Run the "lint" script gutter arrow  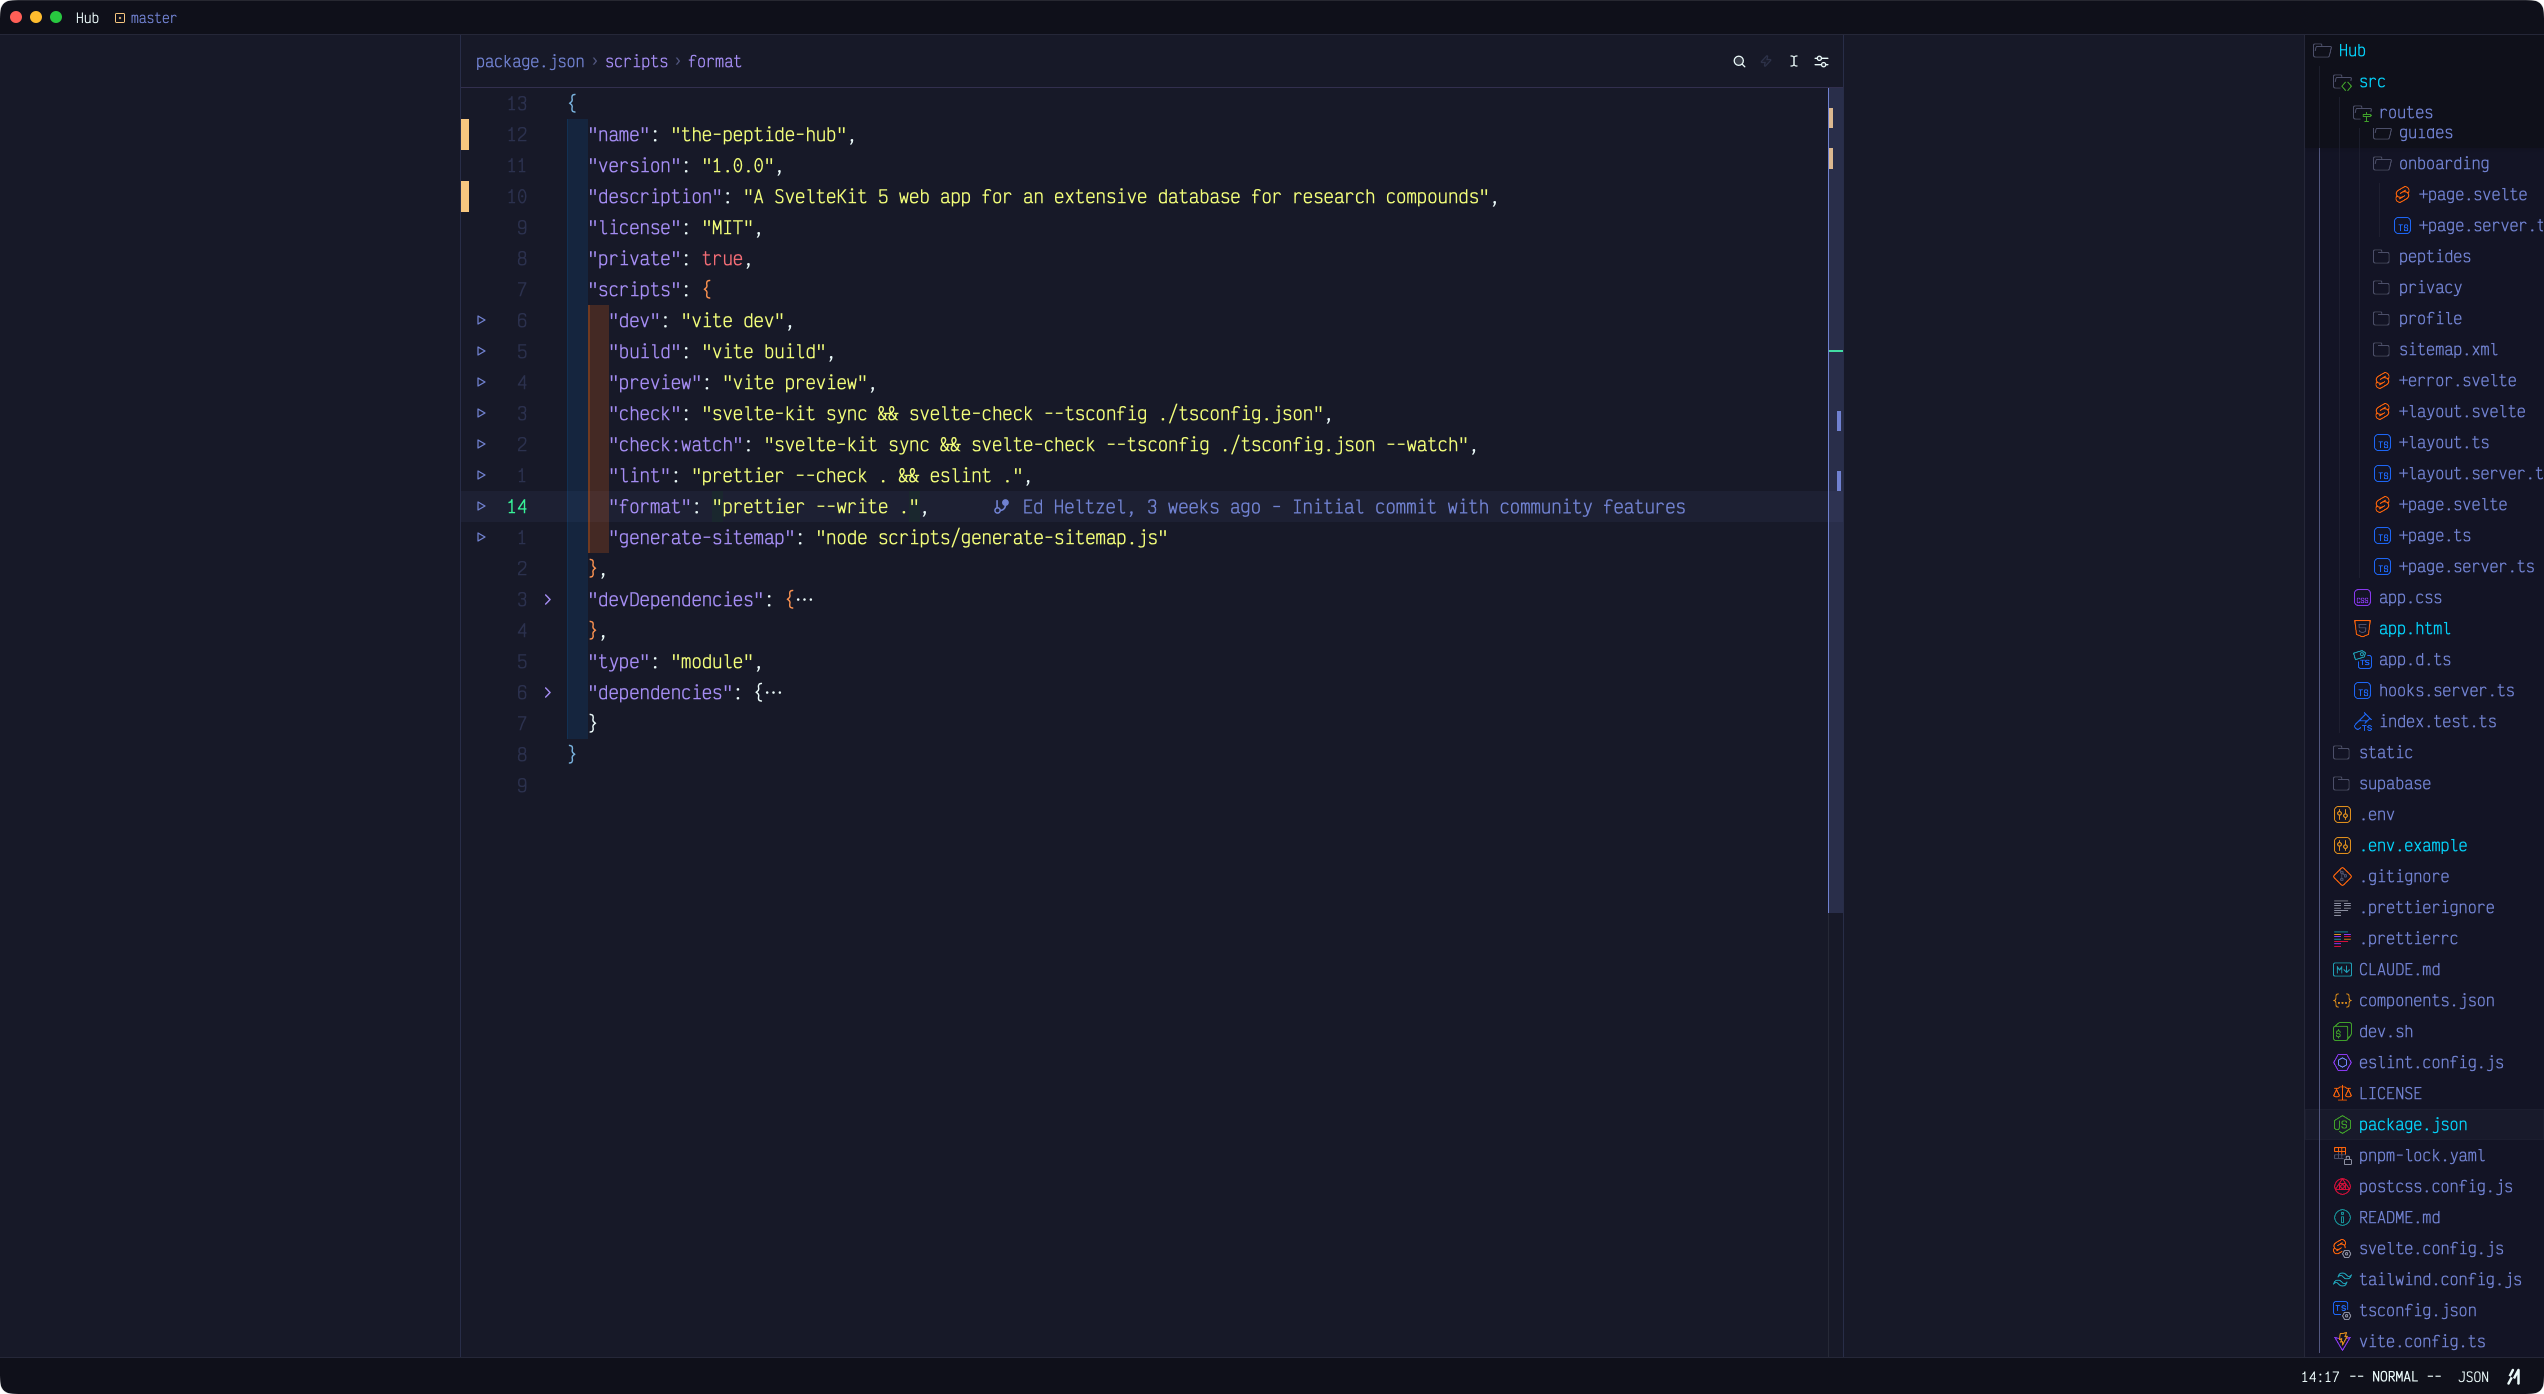point(481,475)
